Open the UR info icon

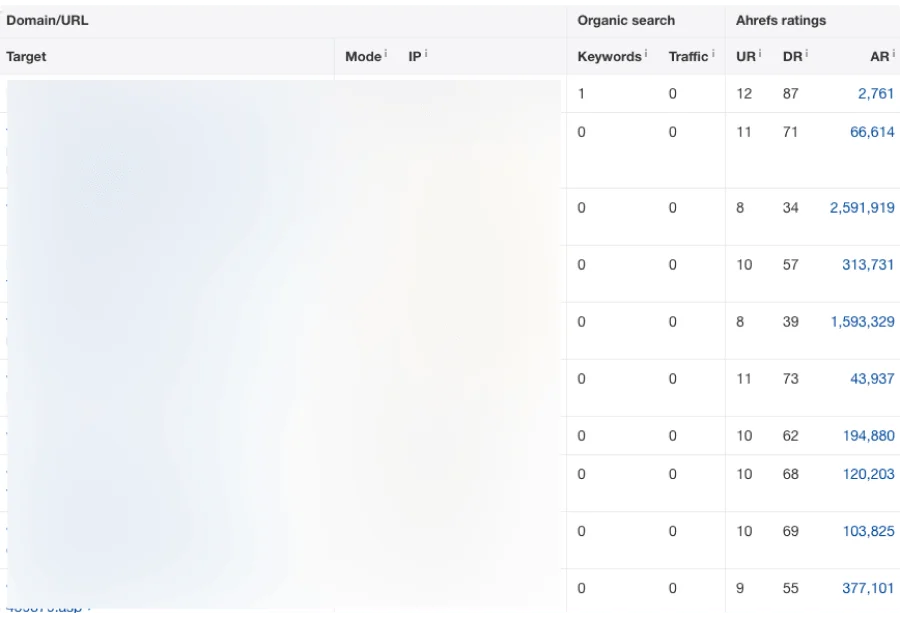(760, 53)
